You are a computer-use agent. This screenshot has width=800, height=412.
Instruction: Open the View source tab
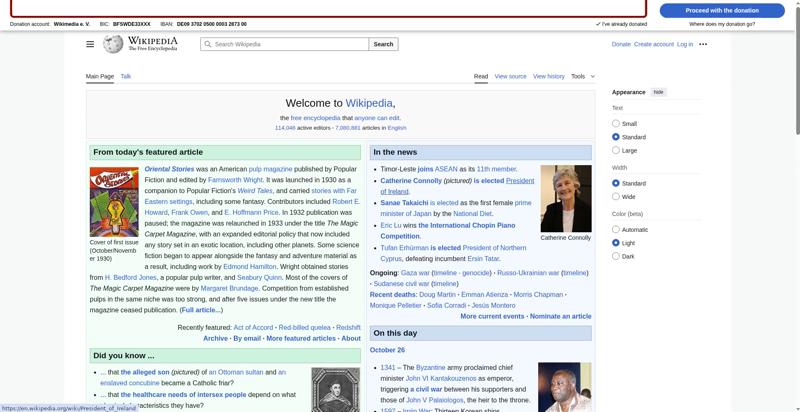[510, 76]
